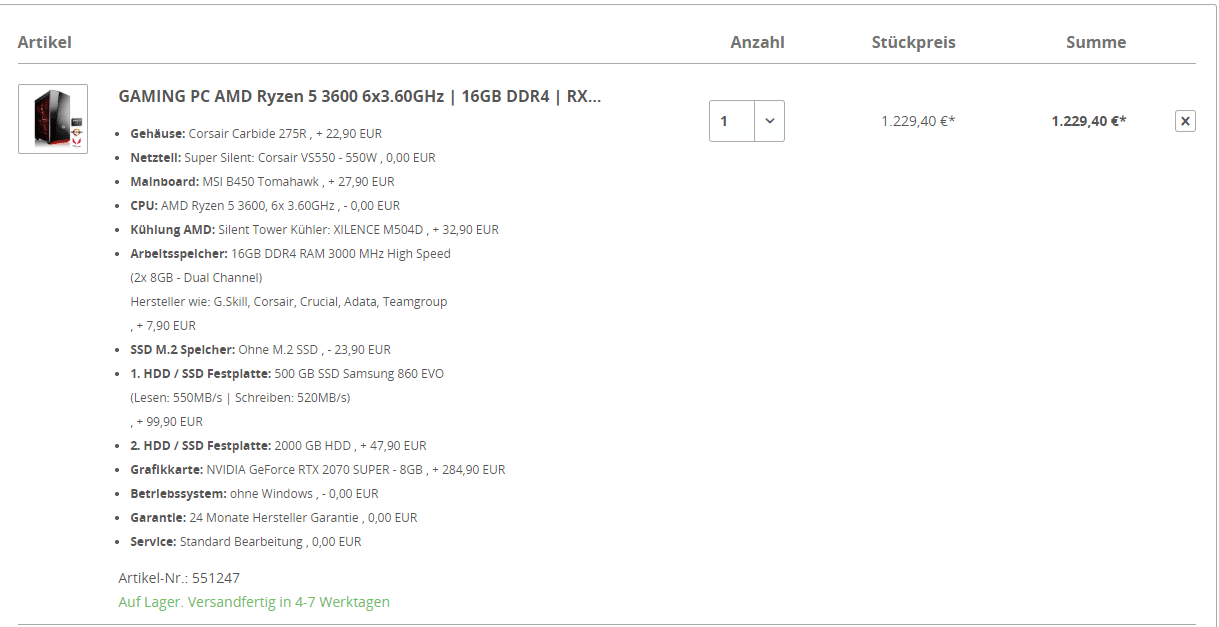The height and width of the screenshot is (627, 1219).
Task: Click the Summe column header
Action: [x=1096, y=42]
